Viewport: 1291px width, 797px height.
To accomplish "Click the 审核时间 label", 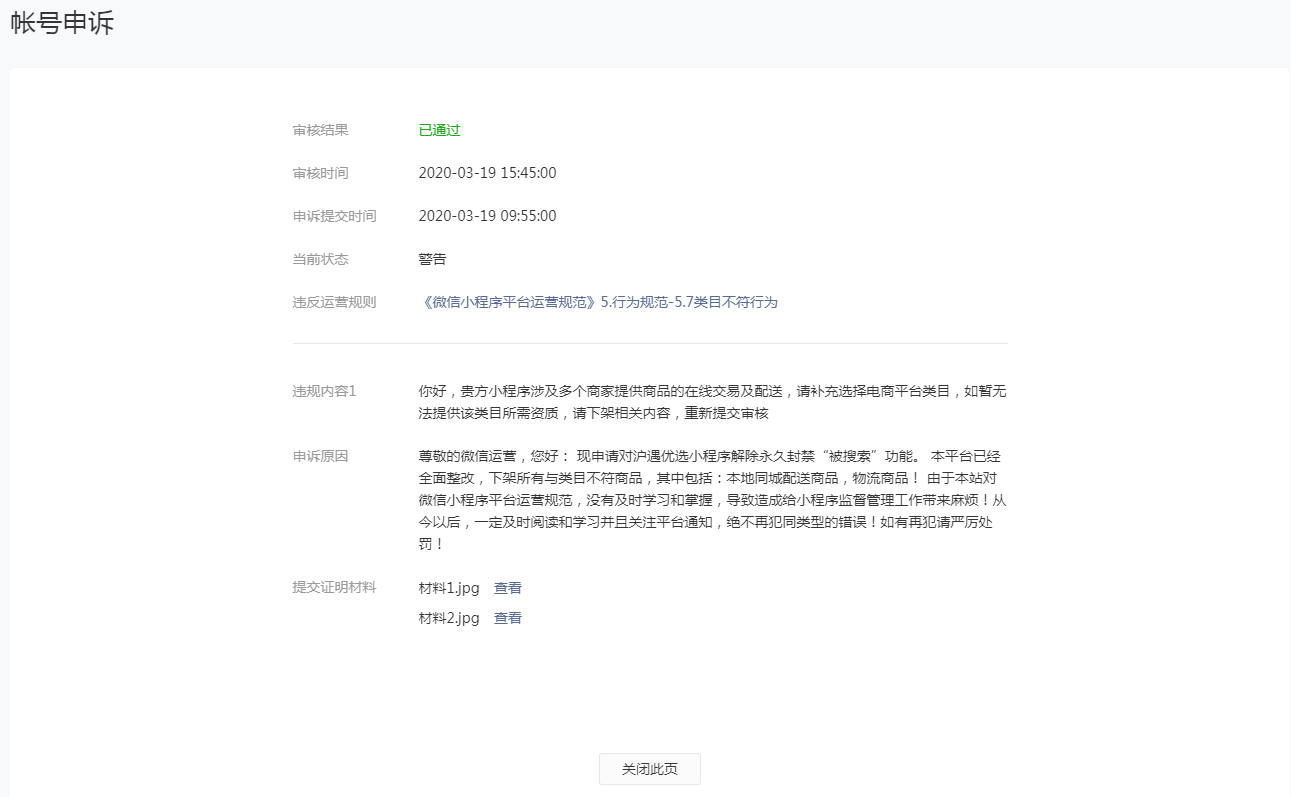I will coord(321,173).
